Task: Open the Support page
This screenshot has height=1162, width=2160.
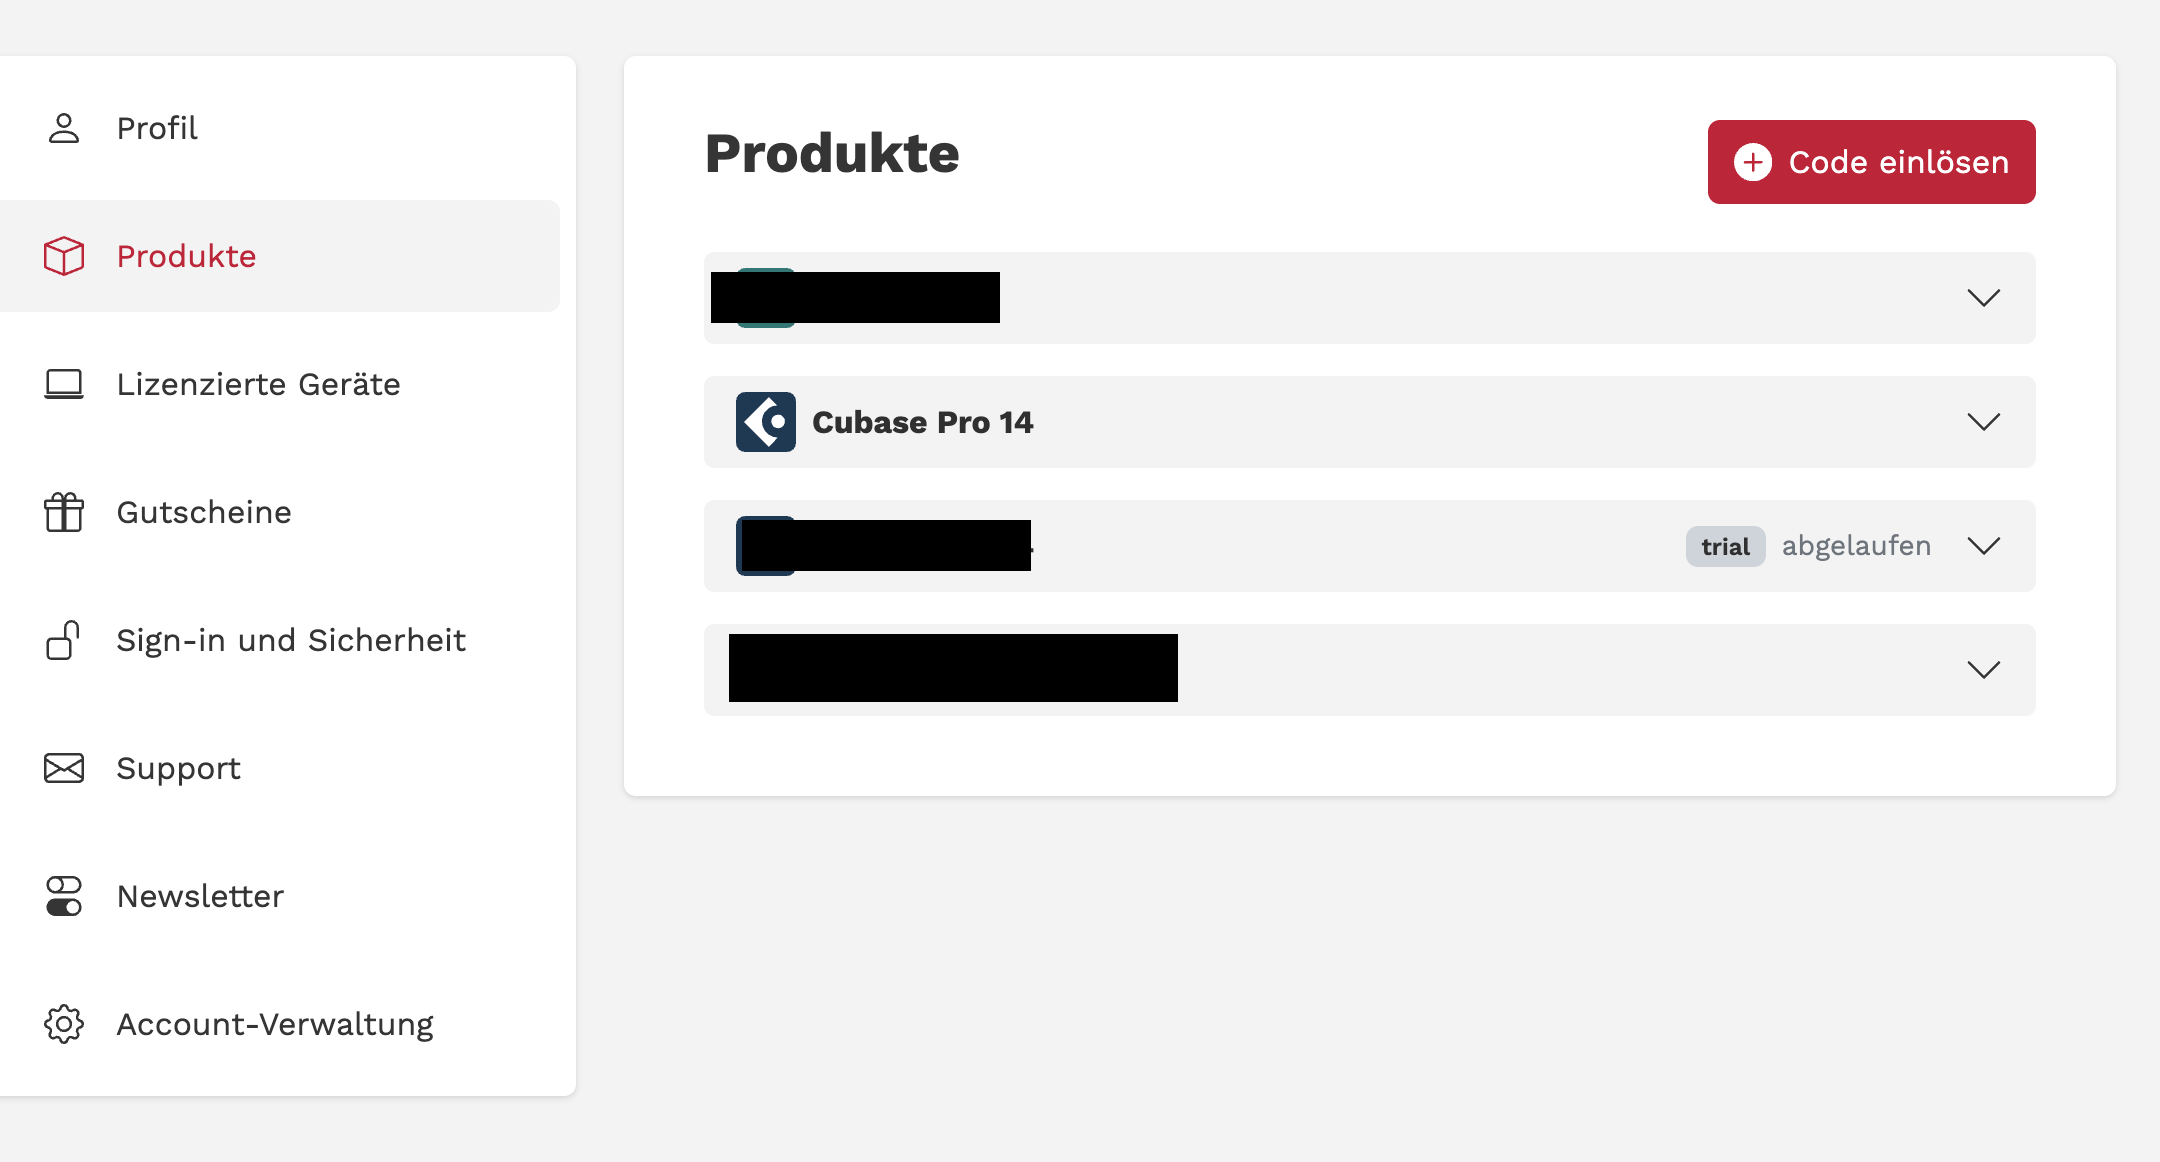Action: [178, 768]
